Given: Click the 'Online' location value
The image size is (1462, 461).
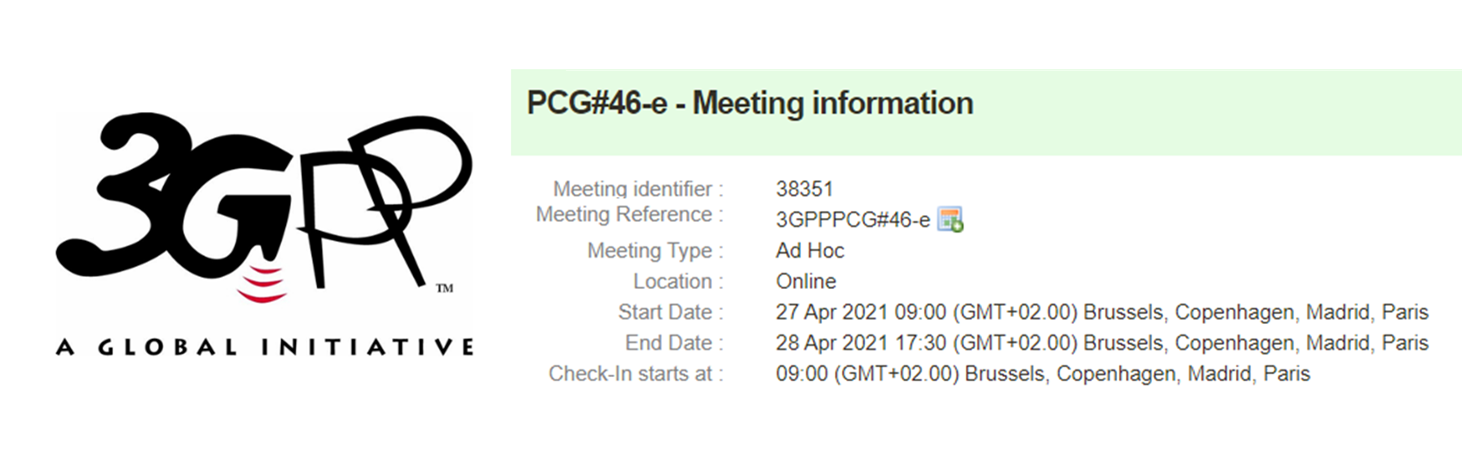Looking at the screenshot, I should pos(806,282).
